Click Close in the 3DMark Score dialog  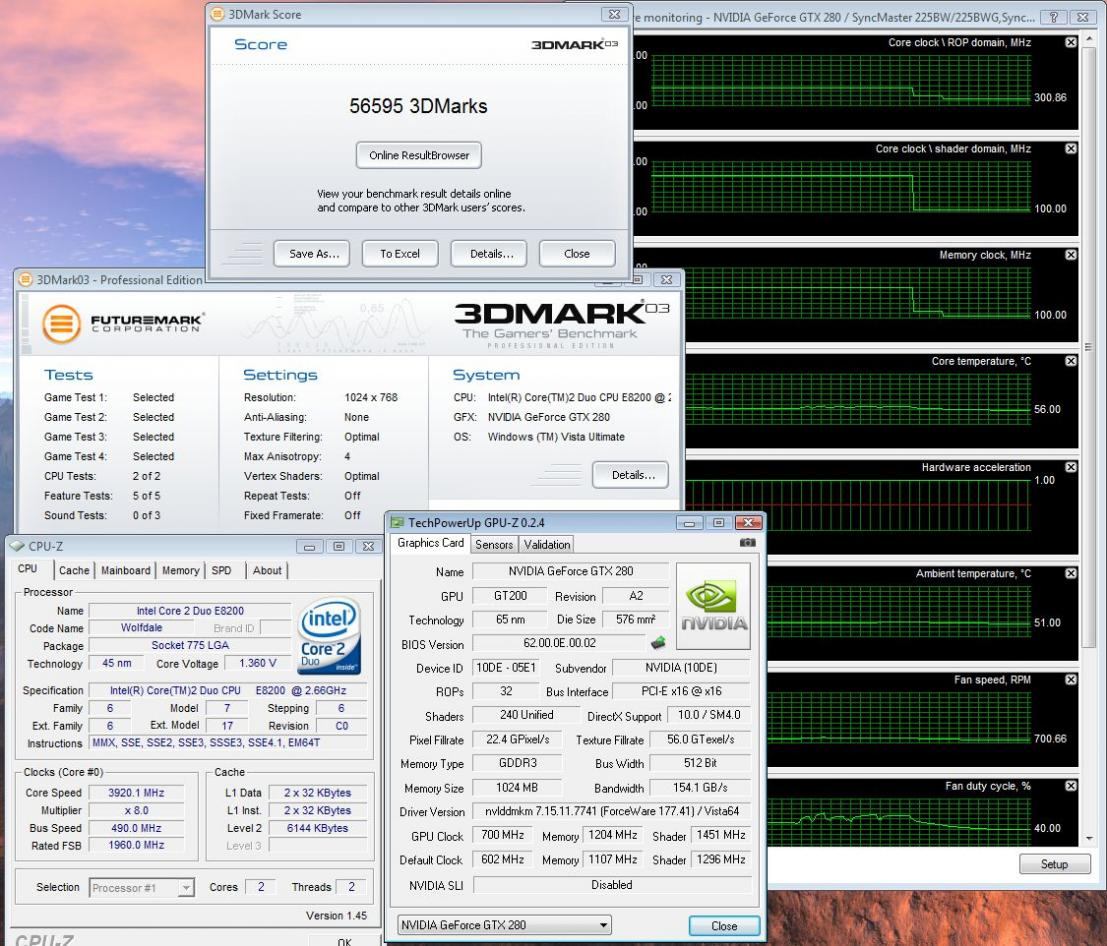coord(577,253)
